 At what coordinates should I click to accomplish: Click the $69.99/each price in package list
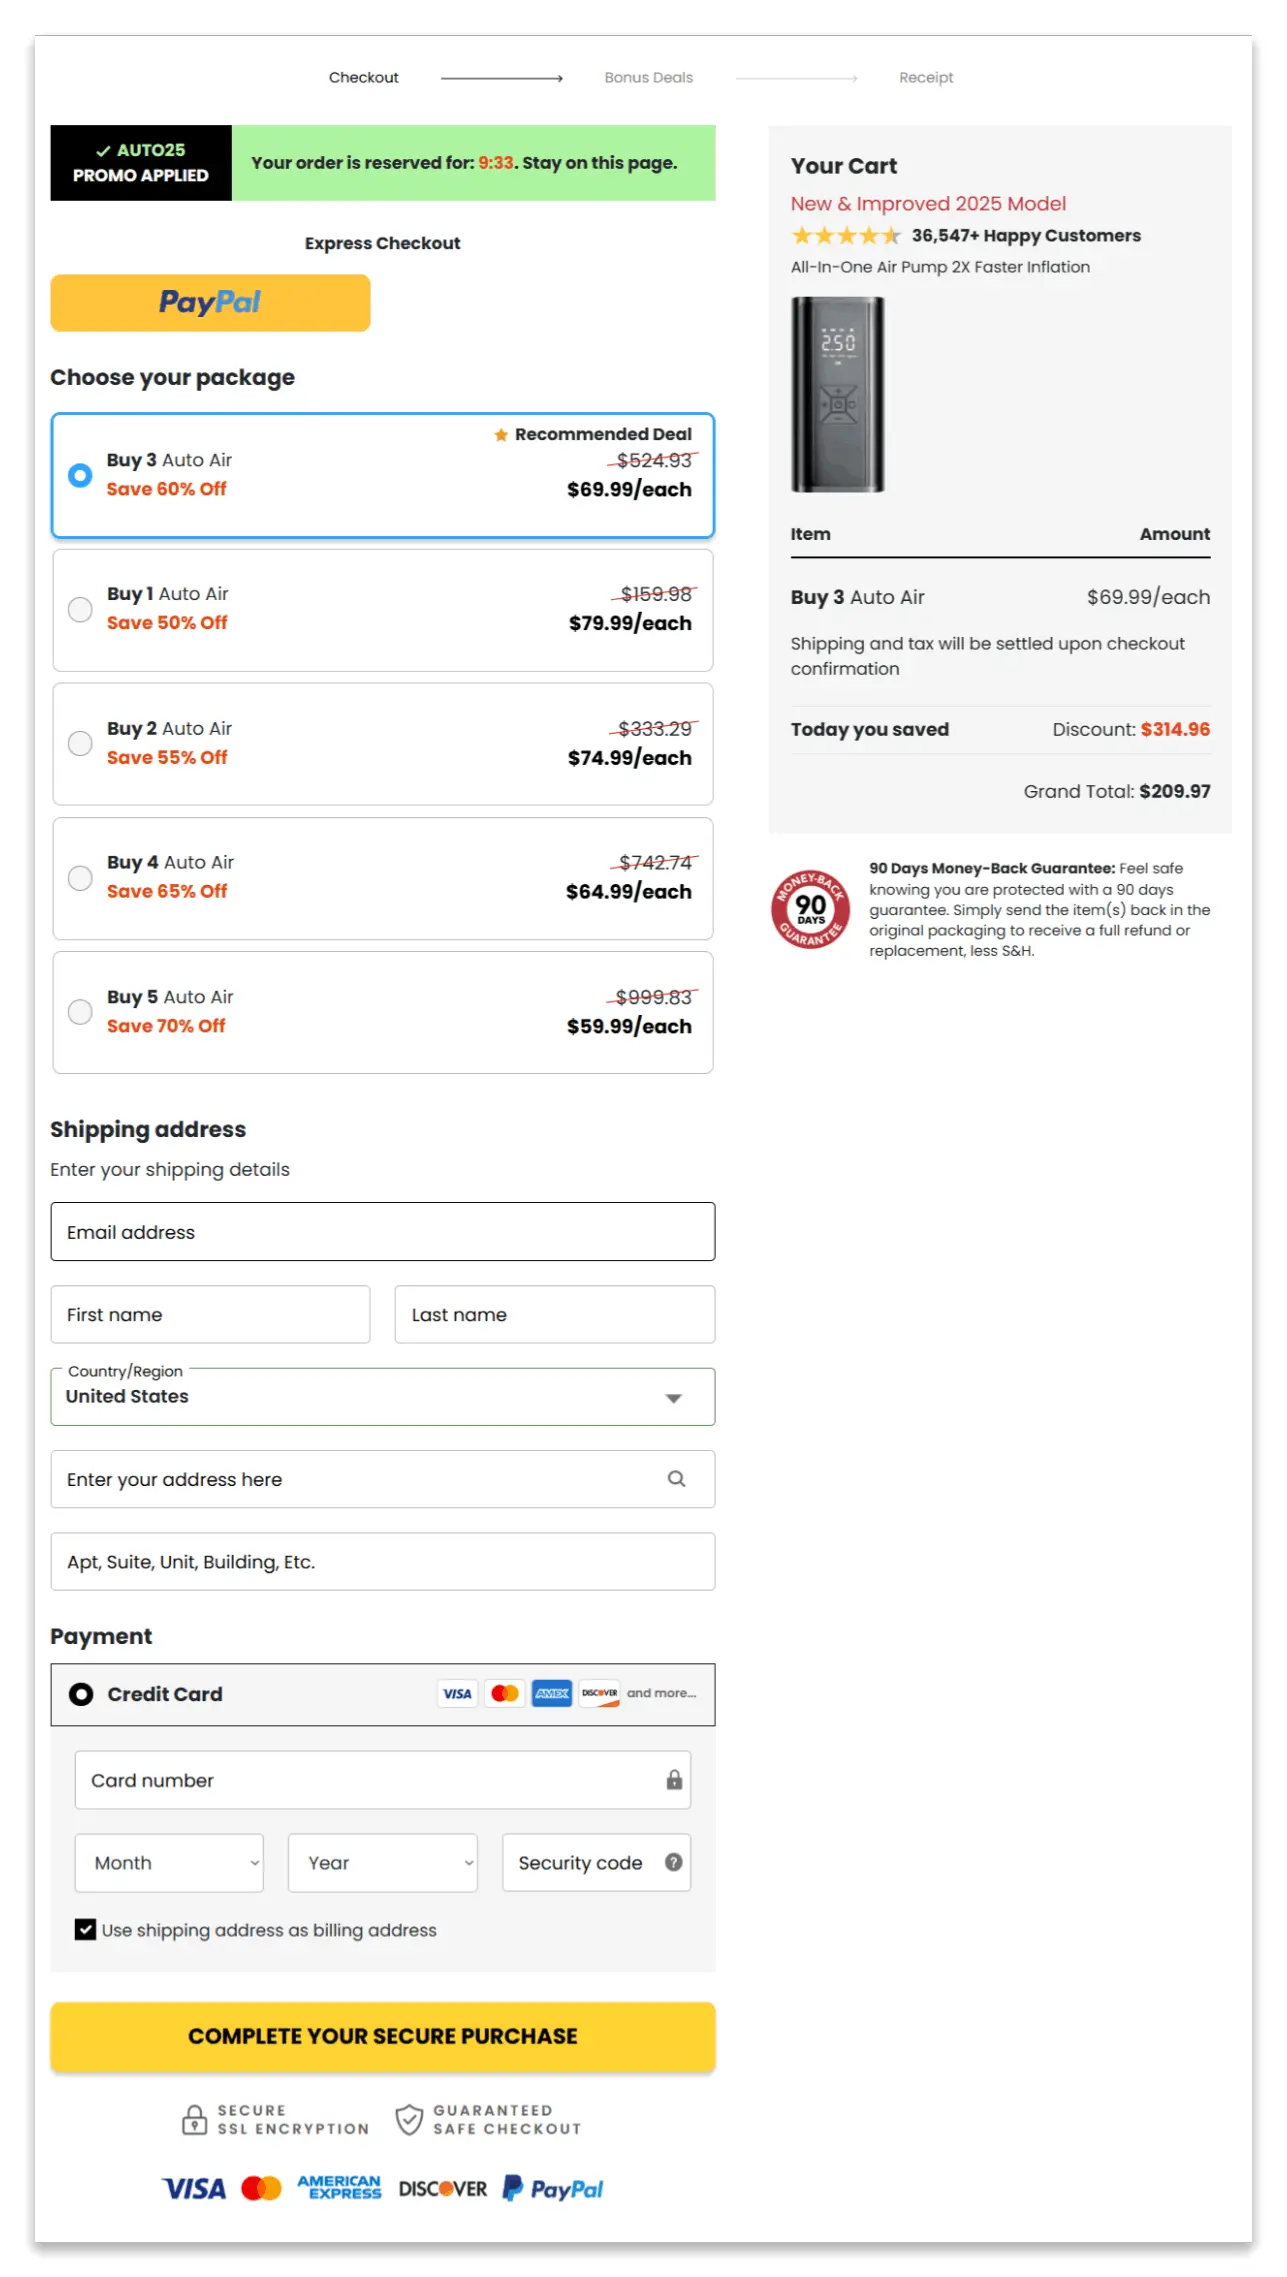(629, 489)
